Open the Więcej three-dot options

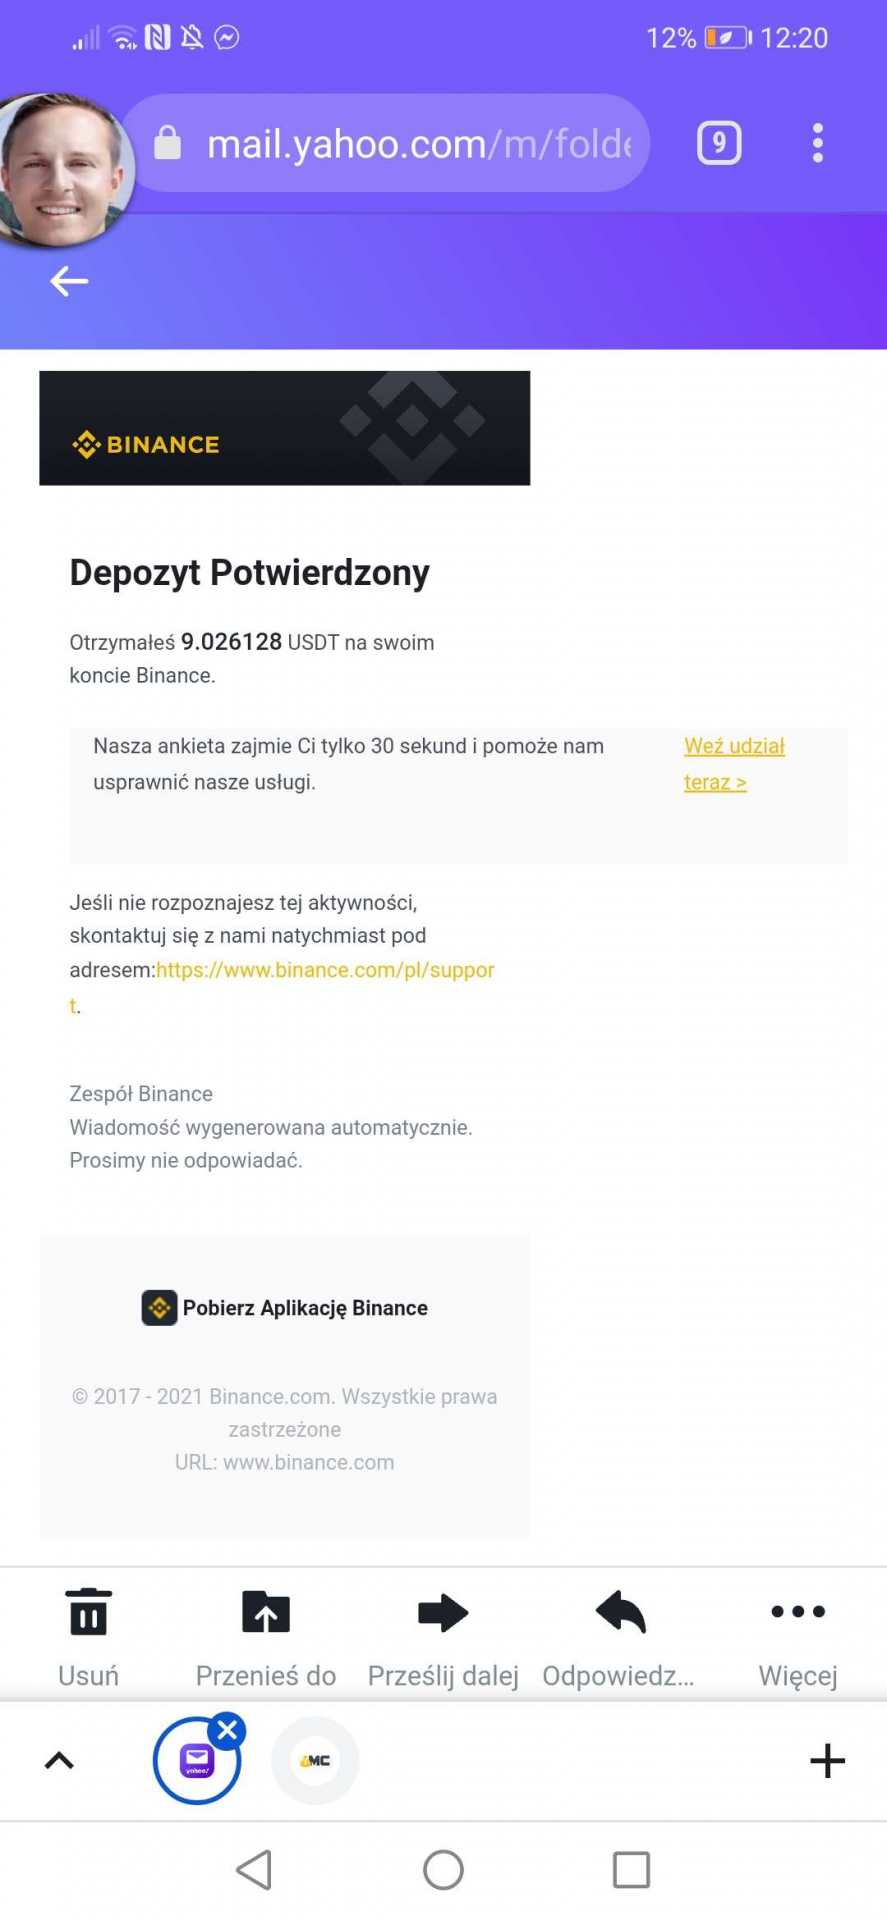tap(798, 1612)
